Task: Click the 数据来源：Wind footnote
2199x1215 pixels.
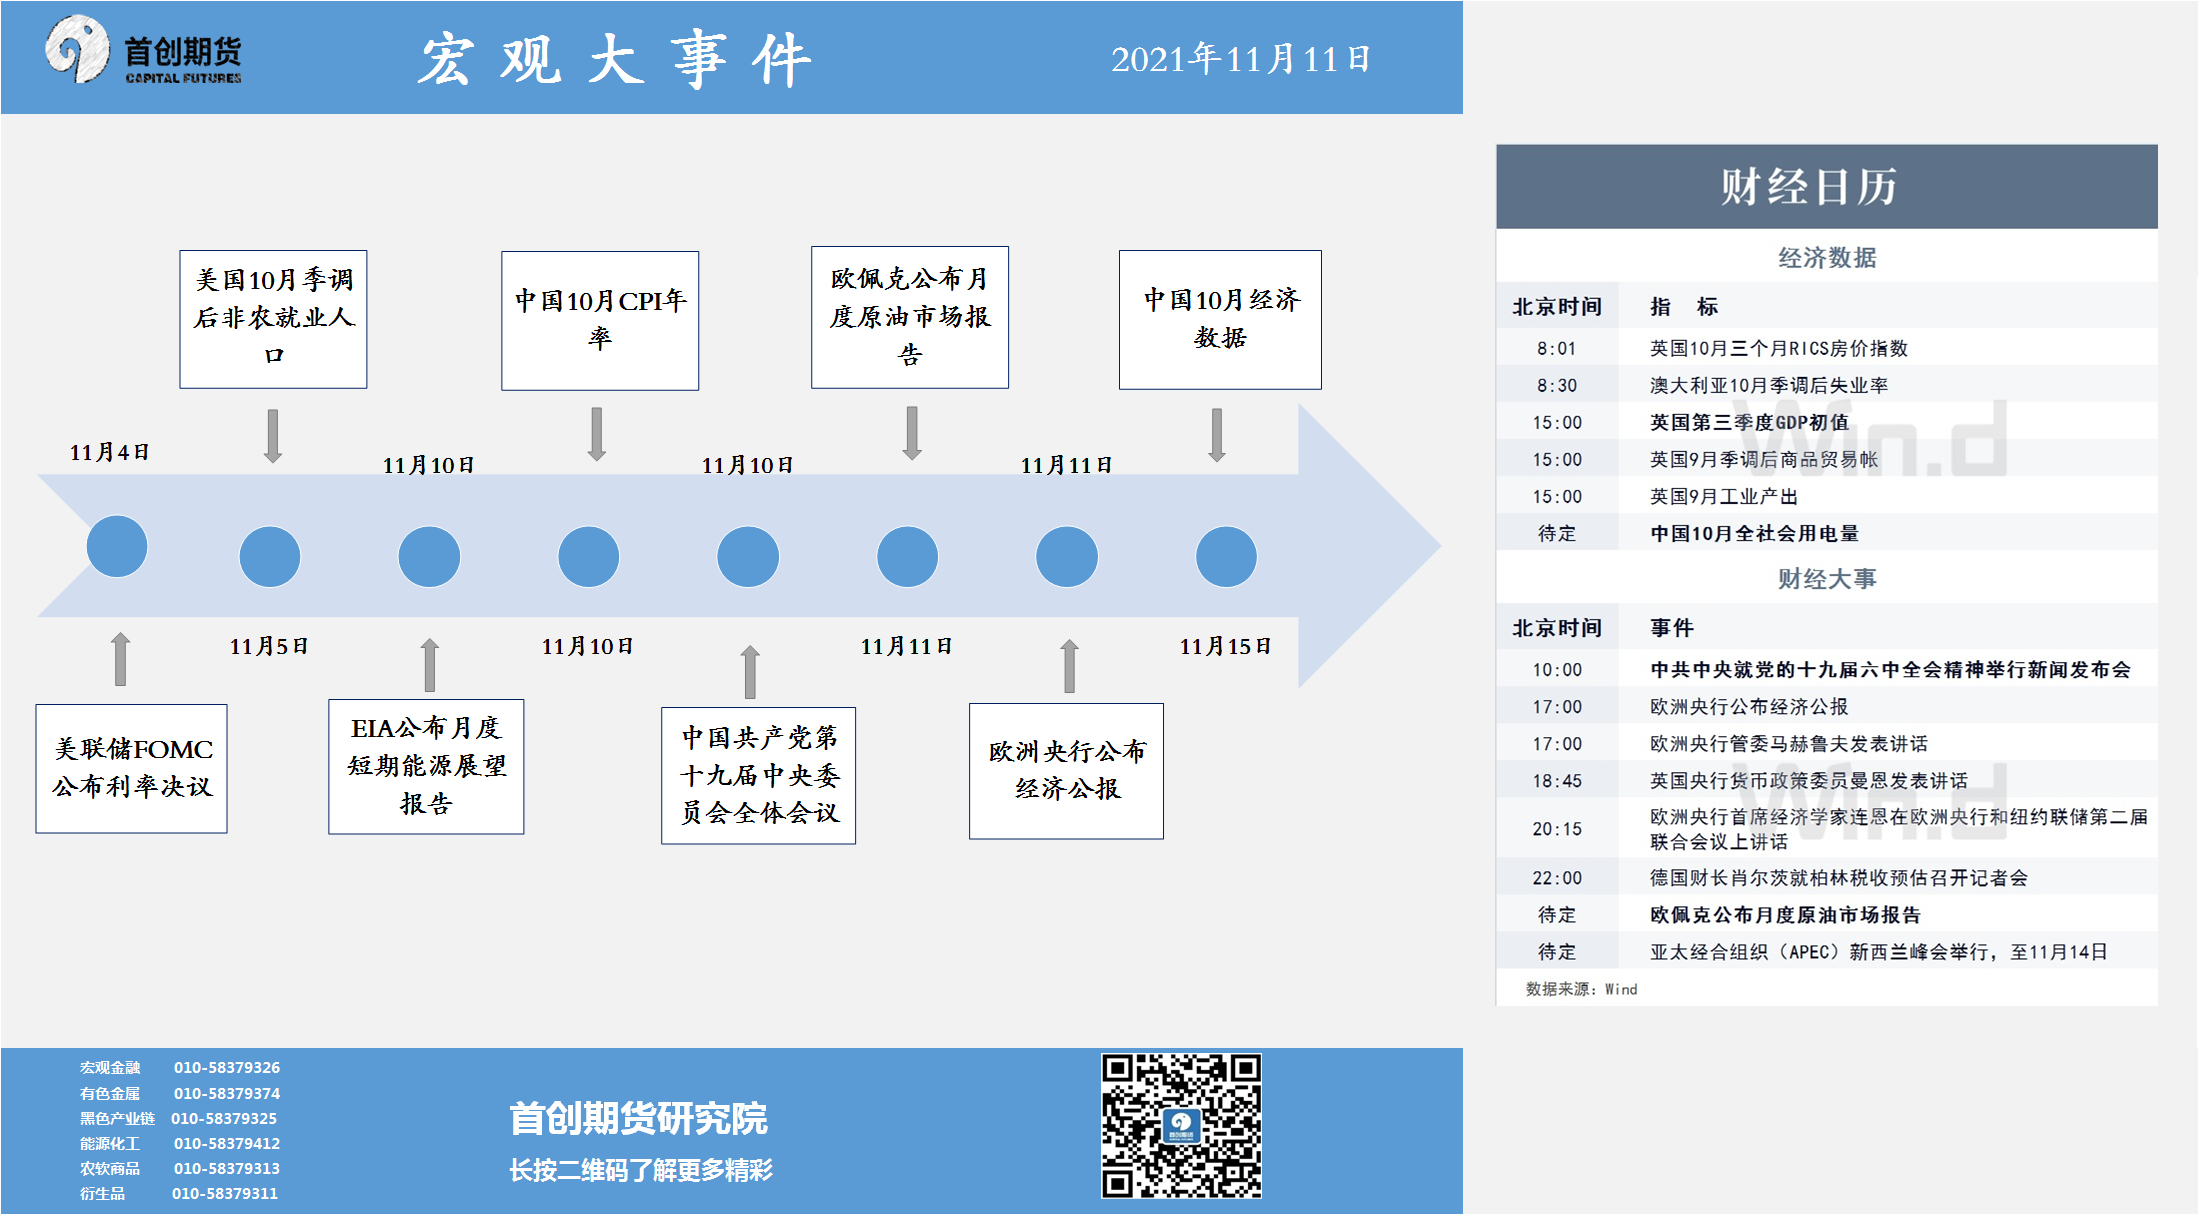Action: click(1581, 989)
